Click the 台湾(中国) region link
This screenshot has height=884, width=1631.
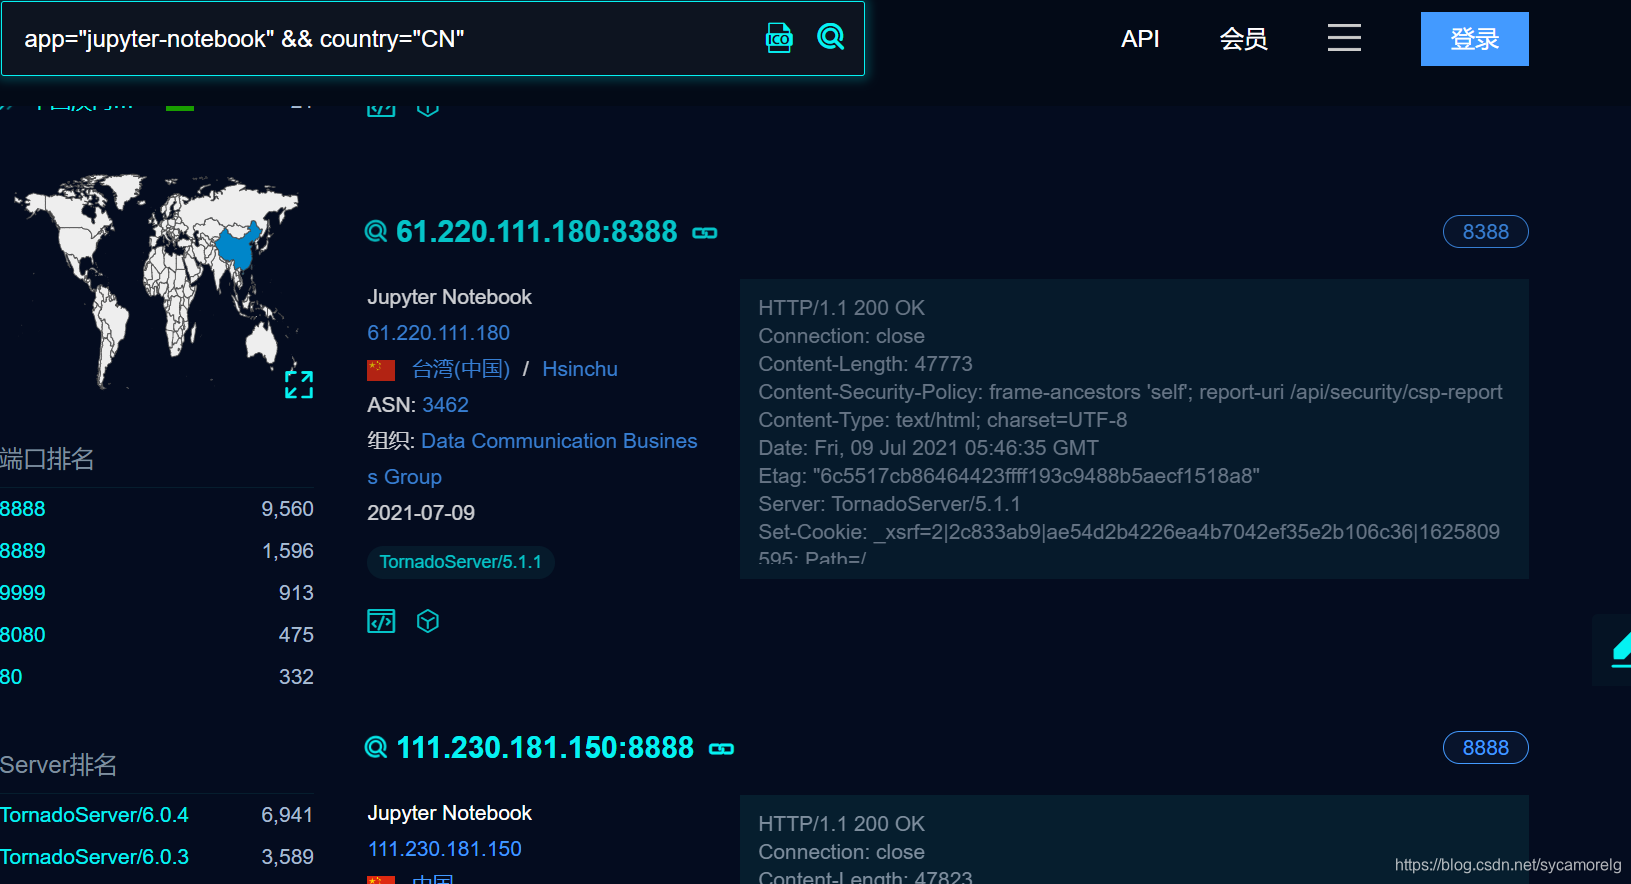pos(461,369)
